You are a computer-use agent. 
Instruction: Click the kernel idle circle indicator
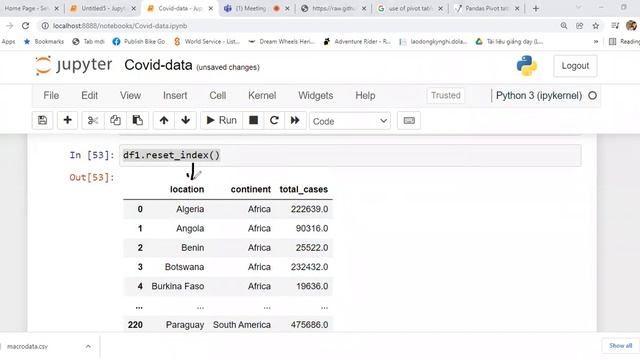coord(593,96)
